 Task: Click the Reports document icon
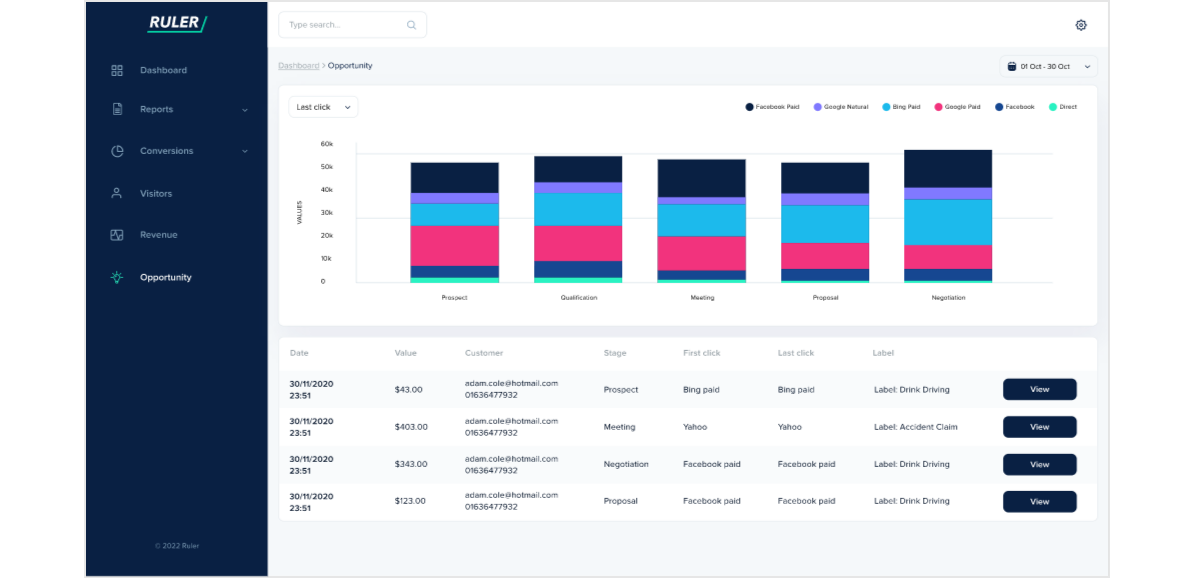(x=115, y=110)
